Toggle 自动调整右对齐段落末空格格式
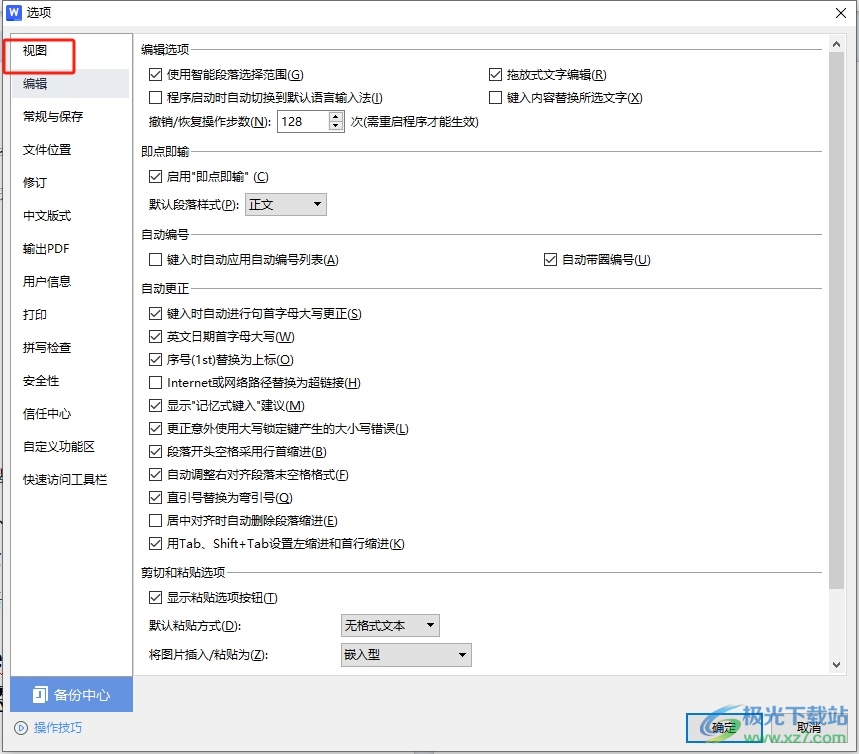 pyautogui.click(x=156, y=475)
